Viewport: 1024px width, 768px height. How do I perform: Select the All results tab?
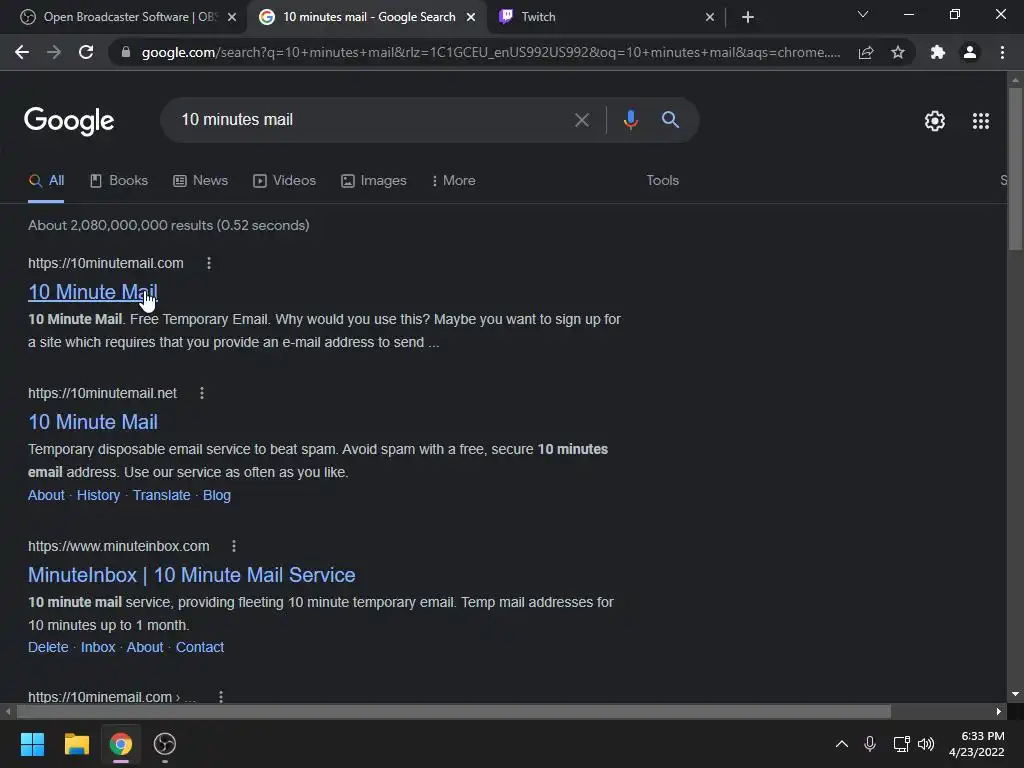coord(46,181)
